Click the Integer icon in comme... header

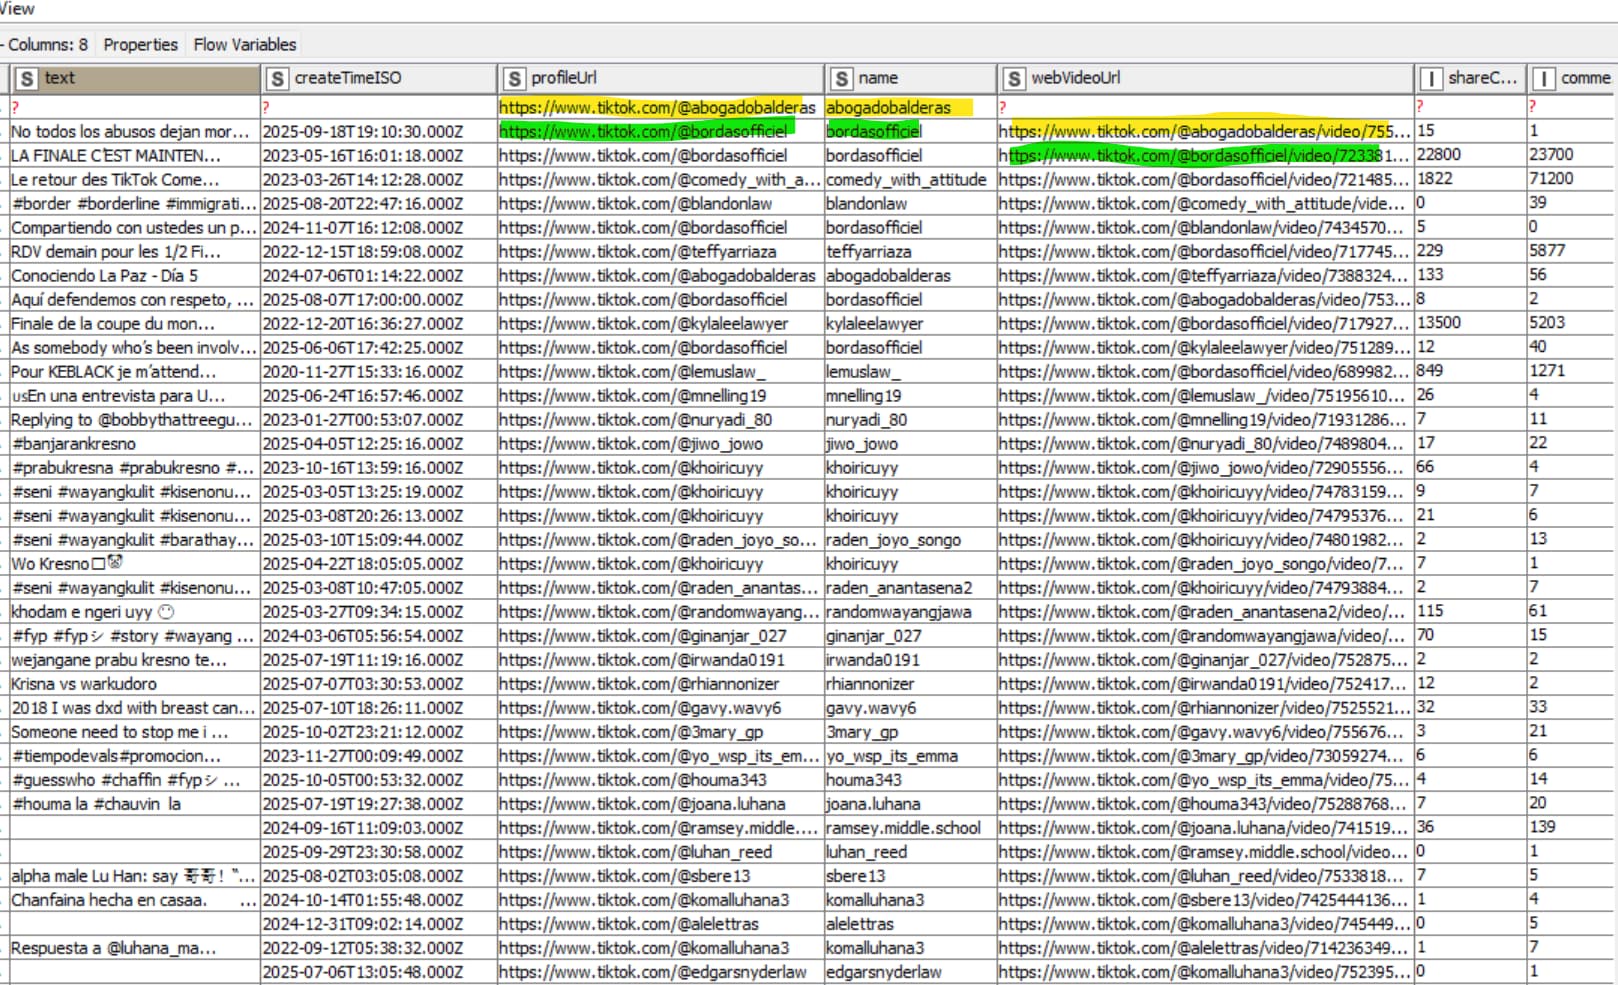click(1544, 79)
